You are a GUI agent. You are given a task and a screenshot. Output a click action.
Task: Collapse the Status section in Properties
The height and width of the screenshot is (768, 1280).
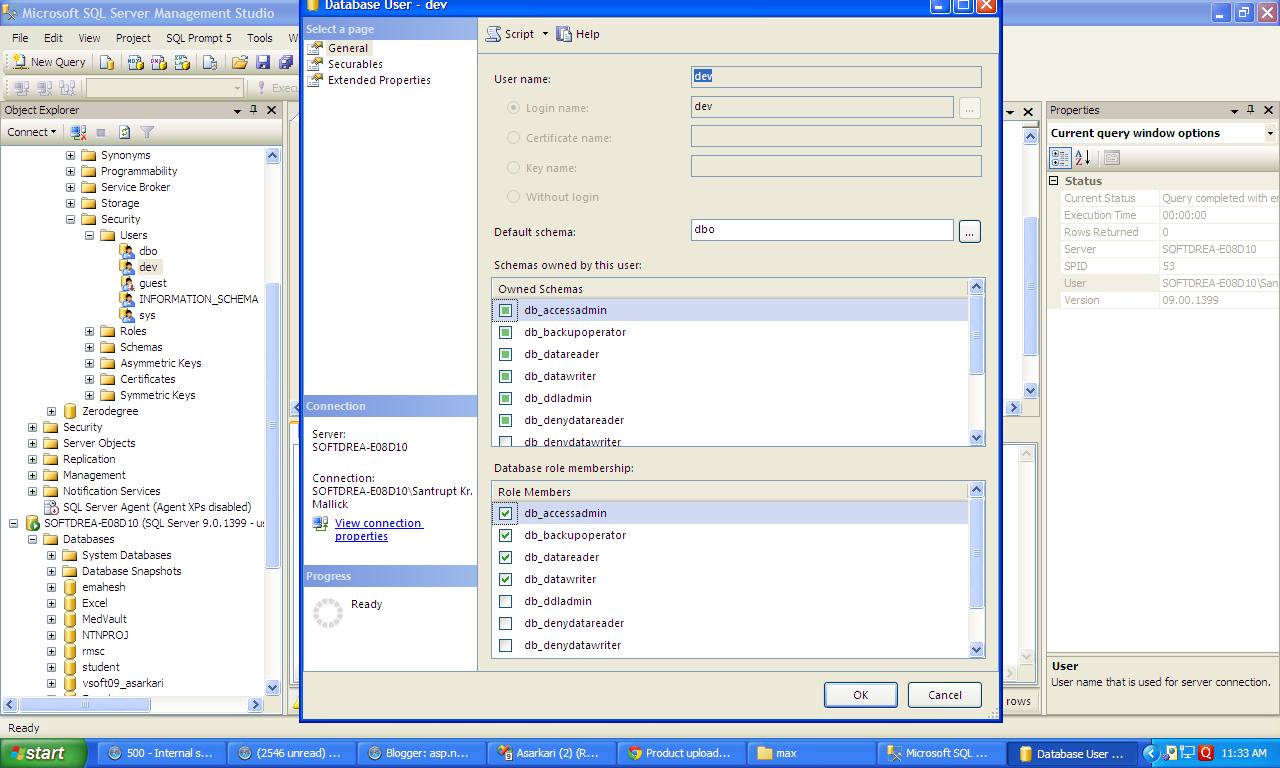pyautogui.click(x=1053, y=181)
